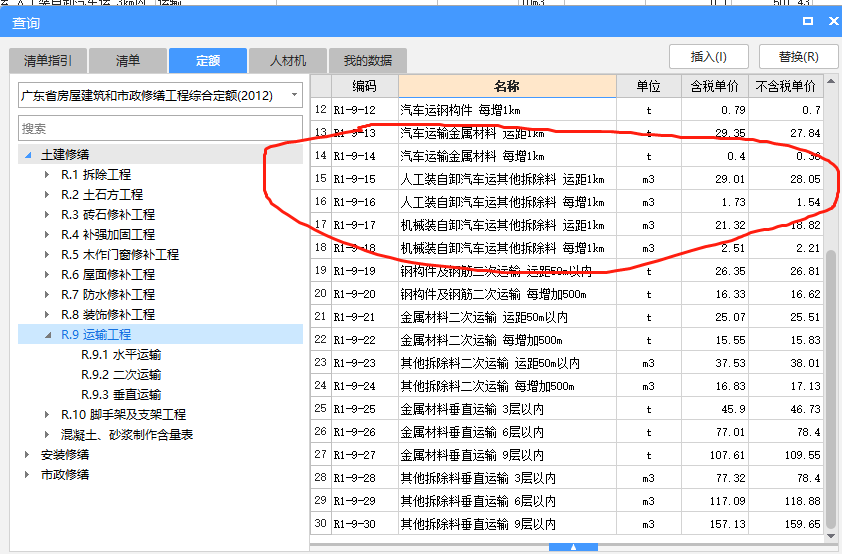Select row 金属材料二次运输 运距50m以内

[x=484, y=317]
